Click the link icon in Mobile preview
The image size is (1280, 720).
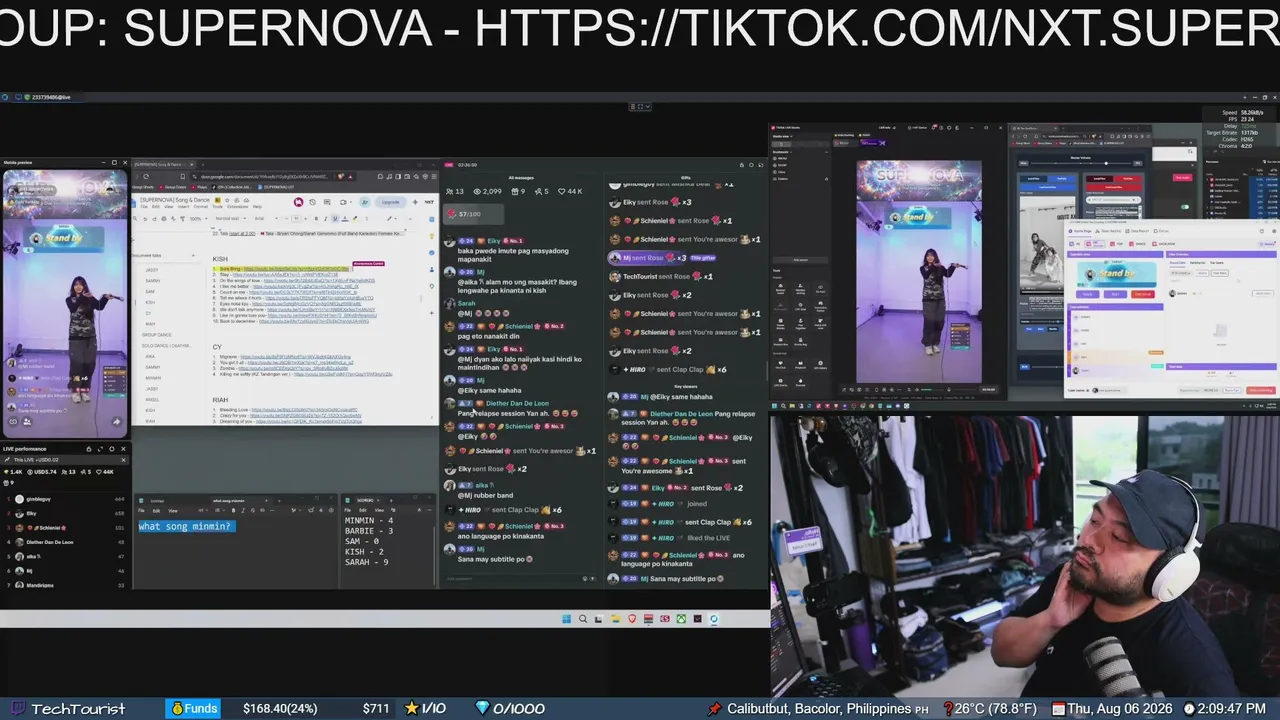13,421
